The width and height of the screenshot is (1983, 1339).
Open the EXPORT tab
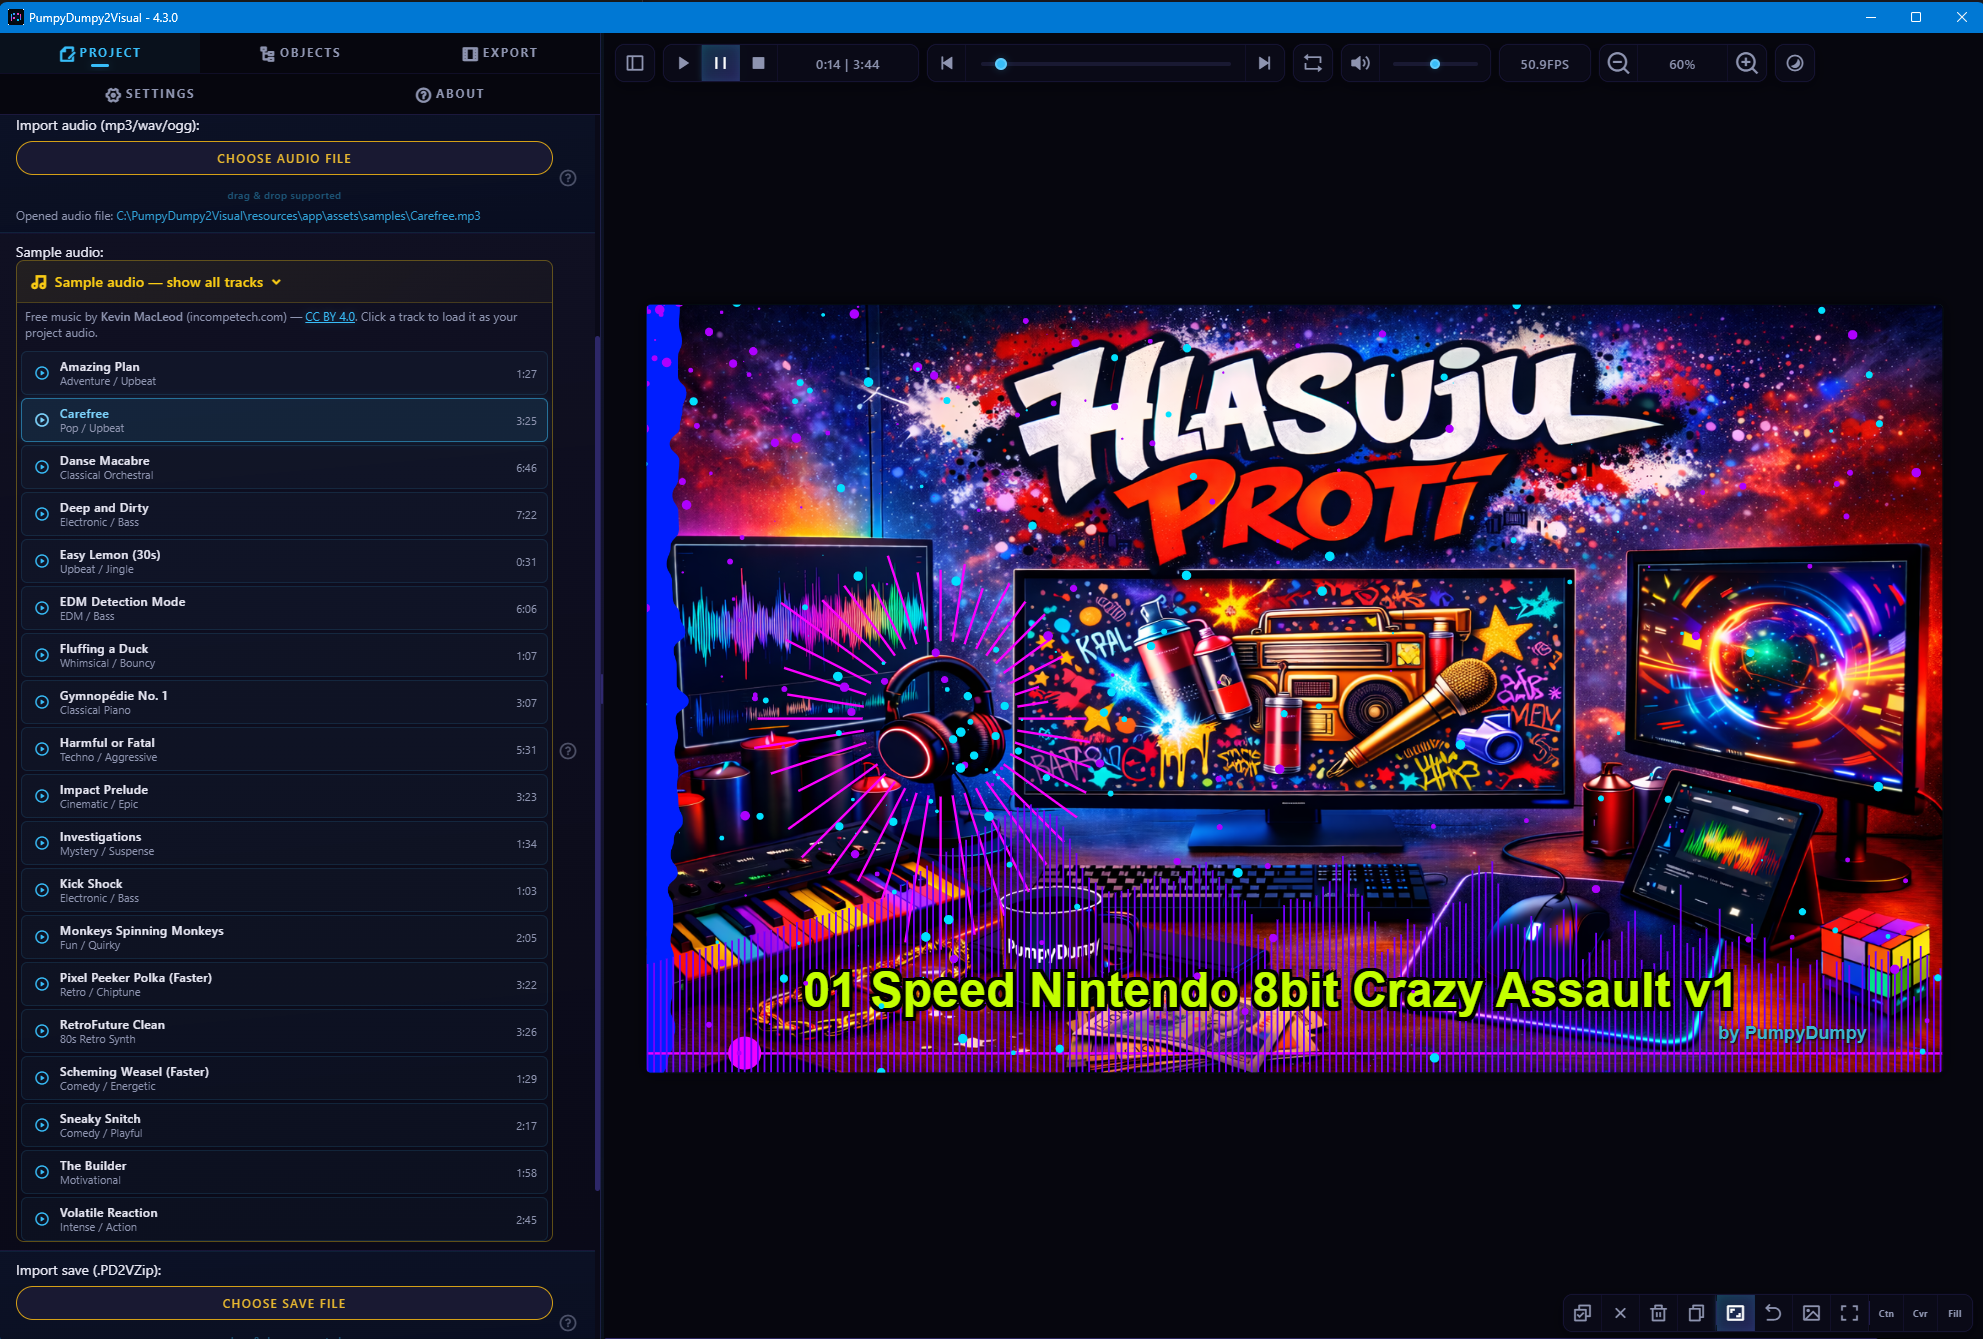click(500, 52)
